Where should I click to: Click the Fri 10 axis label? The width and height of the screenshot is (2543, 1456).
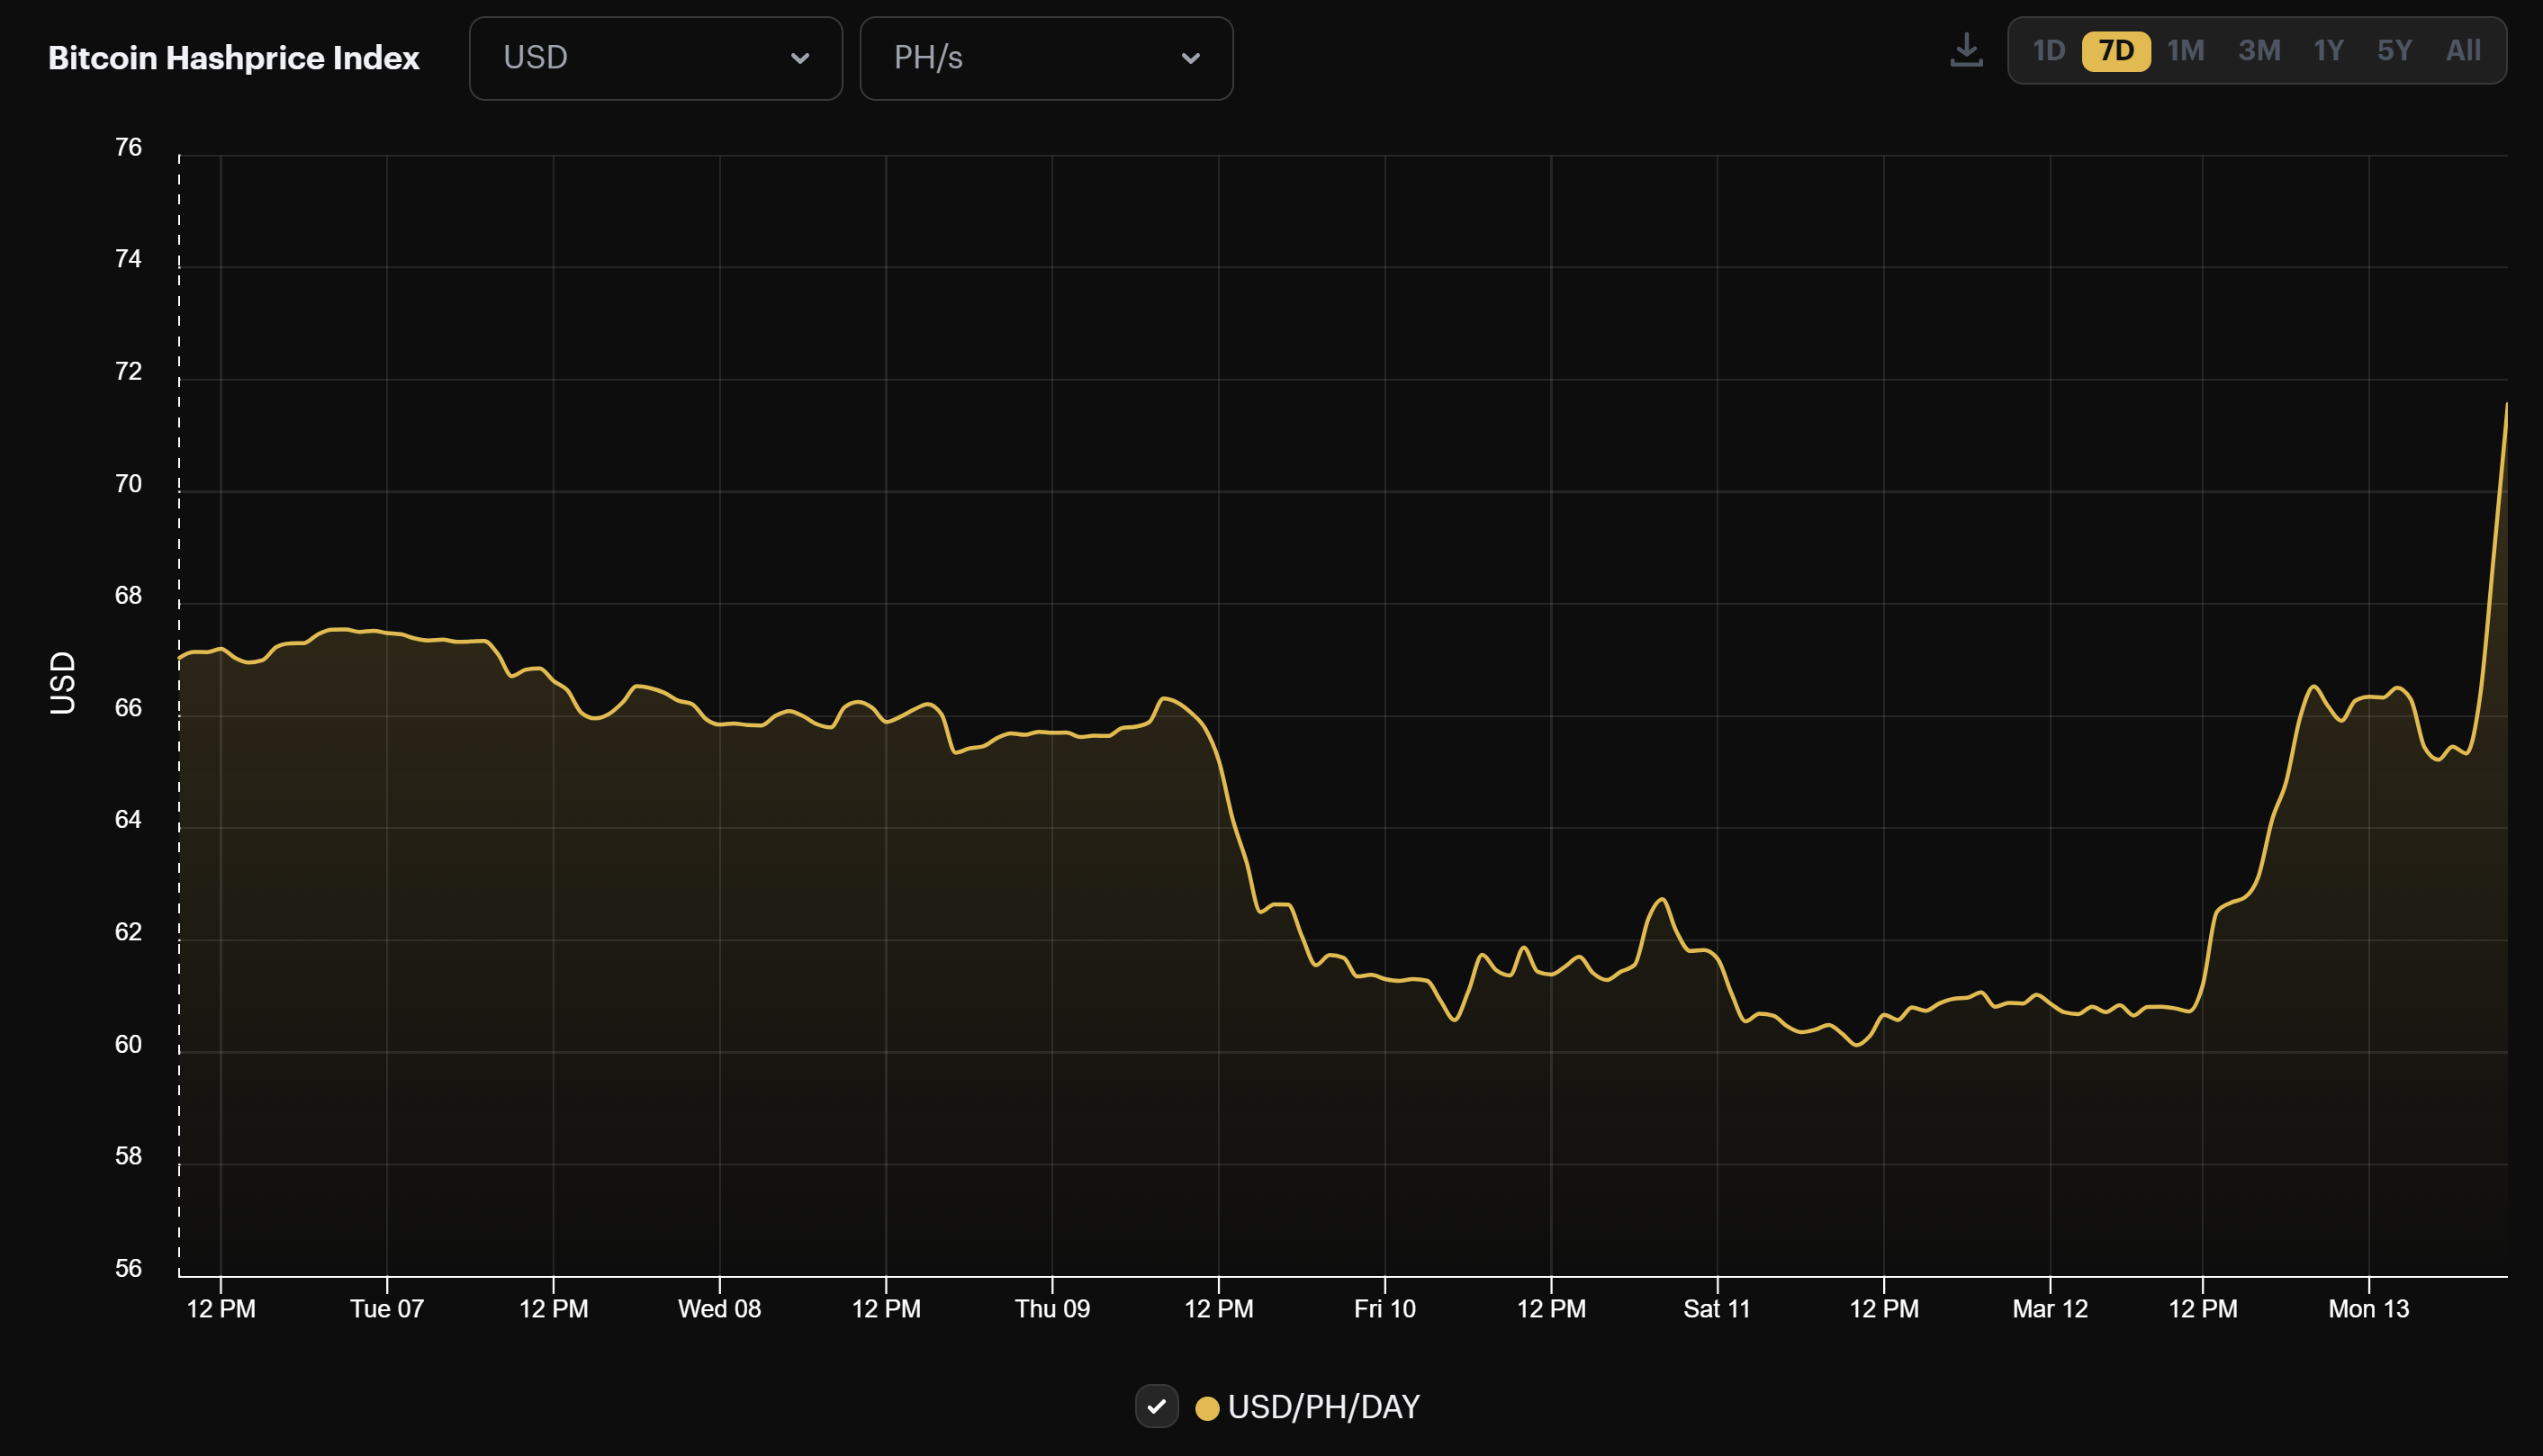point(1385,1309)
